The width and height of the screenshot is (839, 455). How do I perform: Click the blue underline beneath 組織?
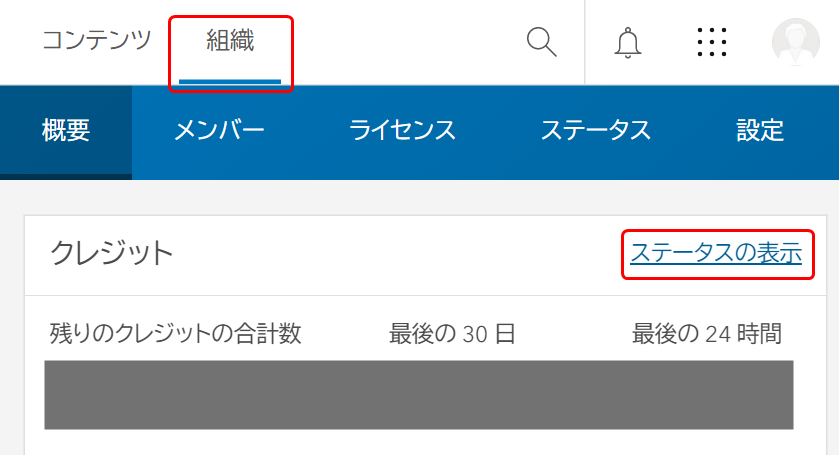[230, 81]
